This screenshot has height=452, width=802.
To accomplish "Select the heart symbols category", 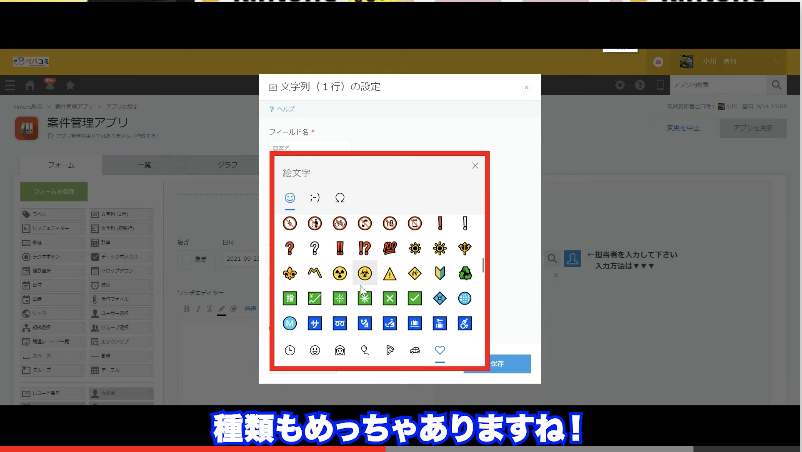I will click(440, 350).
